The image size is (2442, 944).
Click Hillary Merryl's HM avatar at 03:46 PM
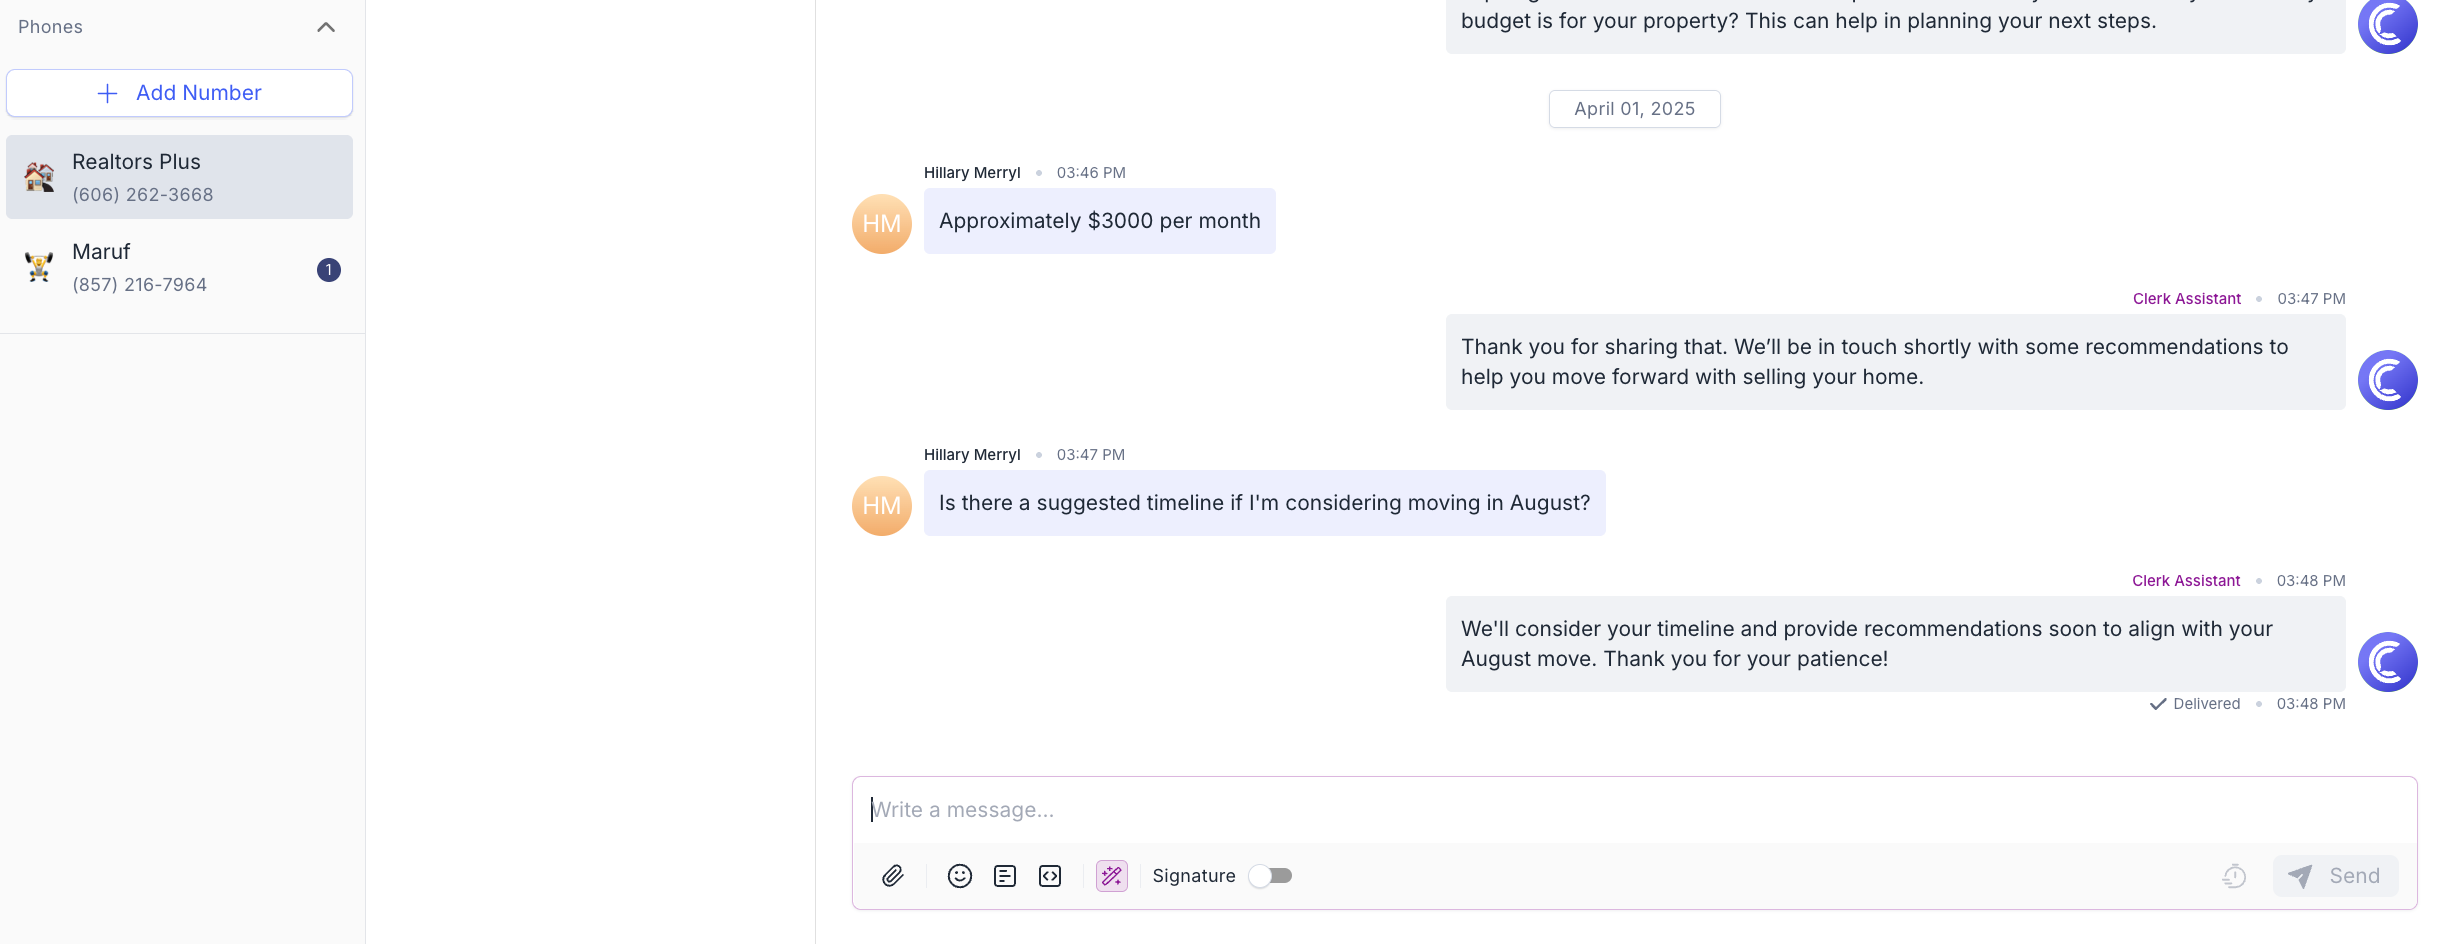(x=882, y=224)
